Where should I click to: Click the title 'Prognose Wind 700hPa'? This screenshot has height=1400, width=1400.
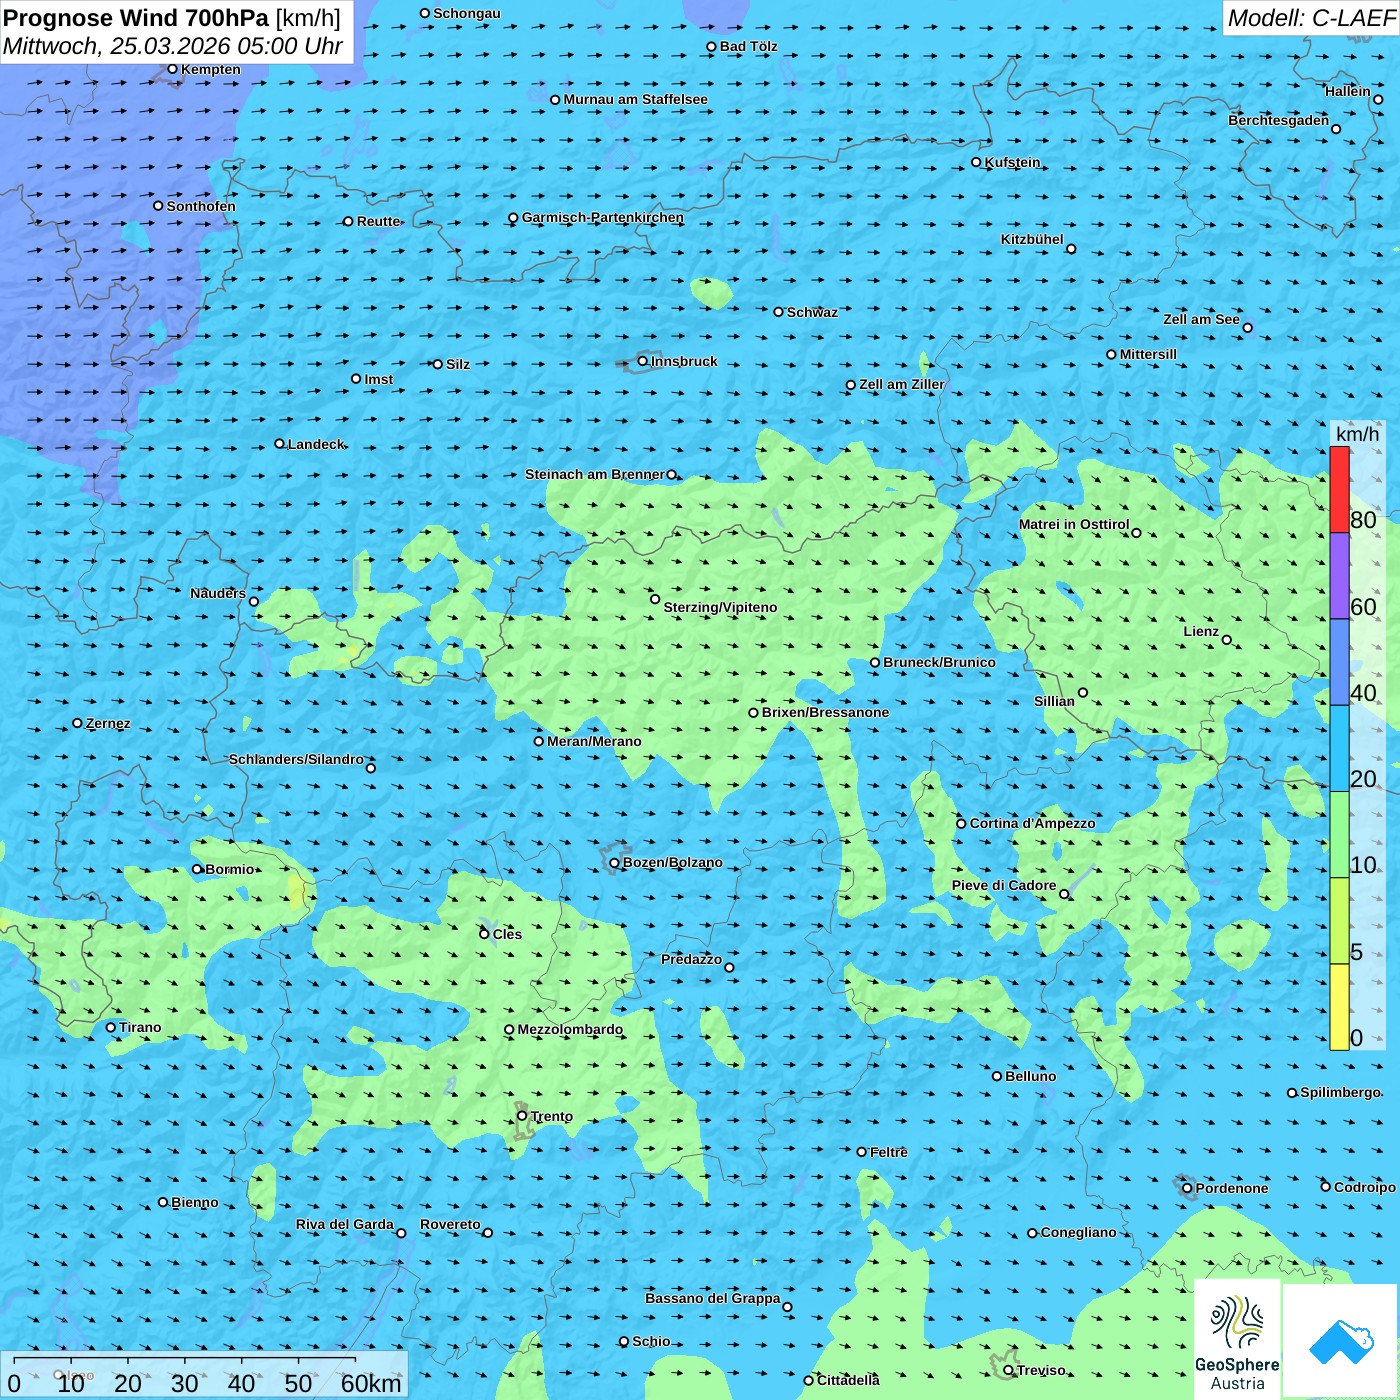click(x=136, y=18)
